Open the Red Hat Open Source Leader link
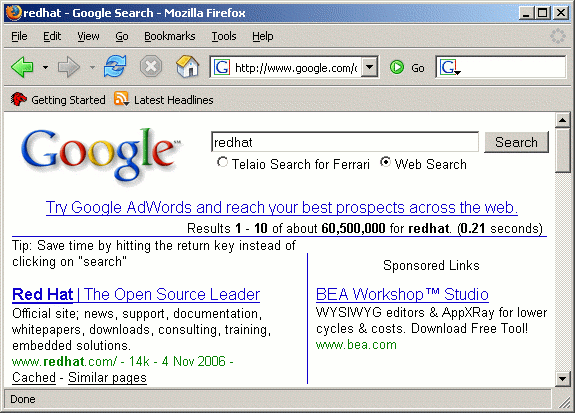Image resolution: width=575 pixels, height=413 pixels. coord(136,295)
